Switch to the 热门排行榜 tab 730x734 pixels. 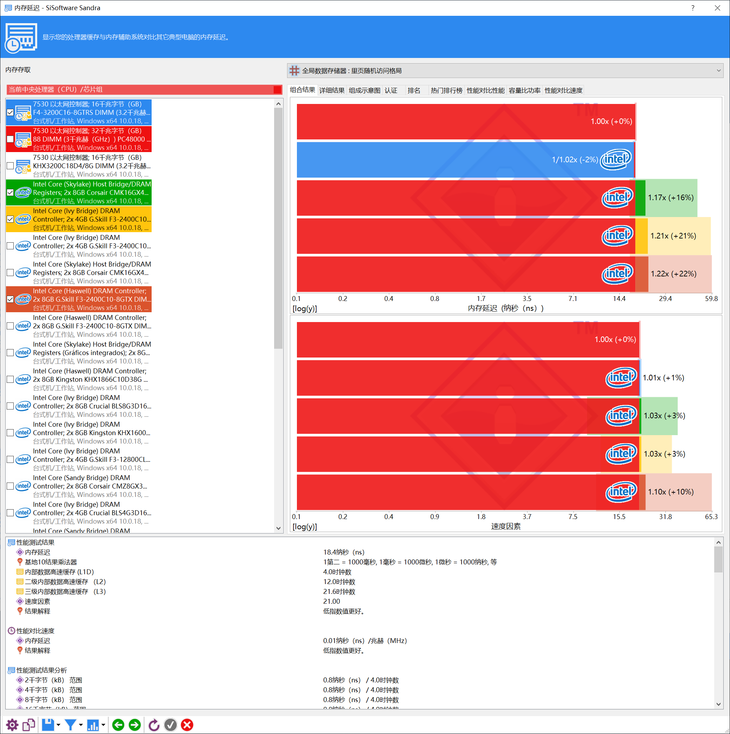(446, 90)
